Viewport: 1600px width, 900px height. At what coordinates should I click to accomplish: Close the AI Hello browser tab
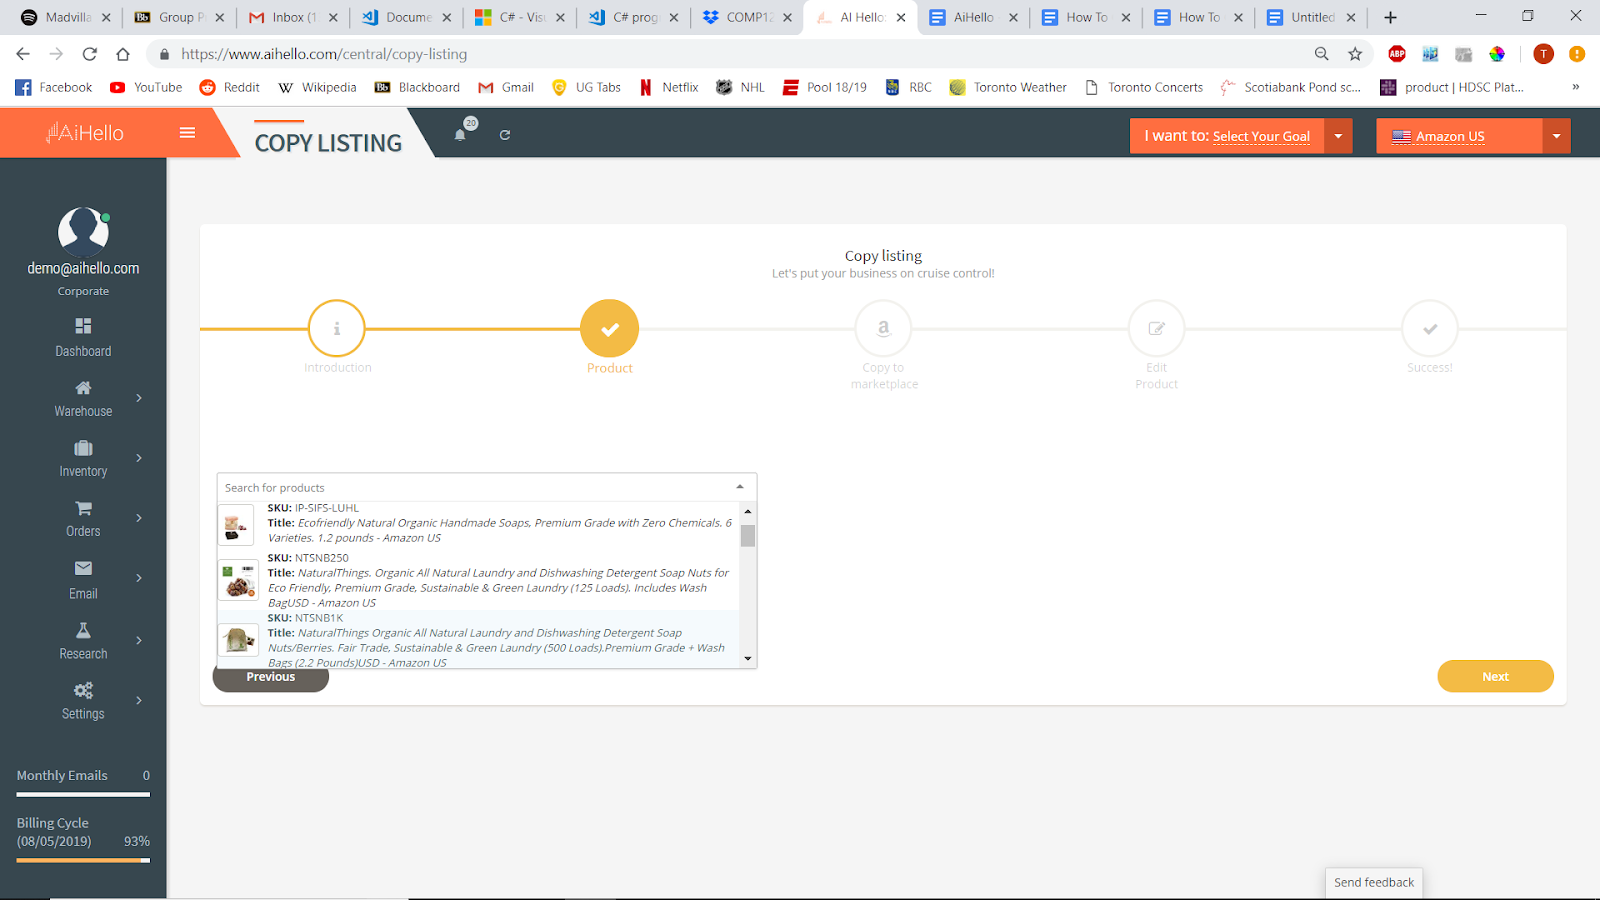901,17
